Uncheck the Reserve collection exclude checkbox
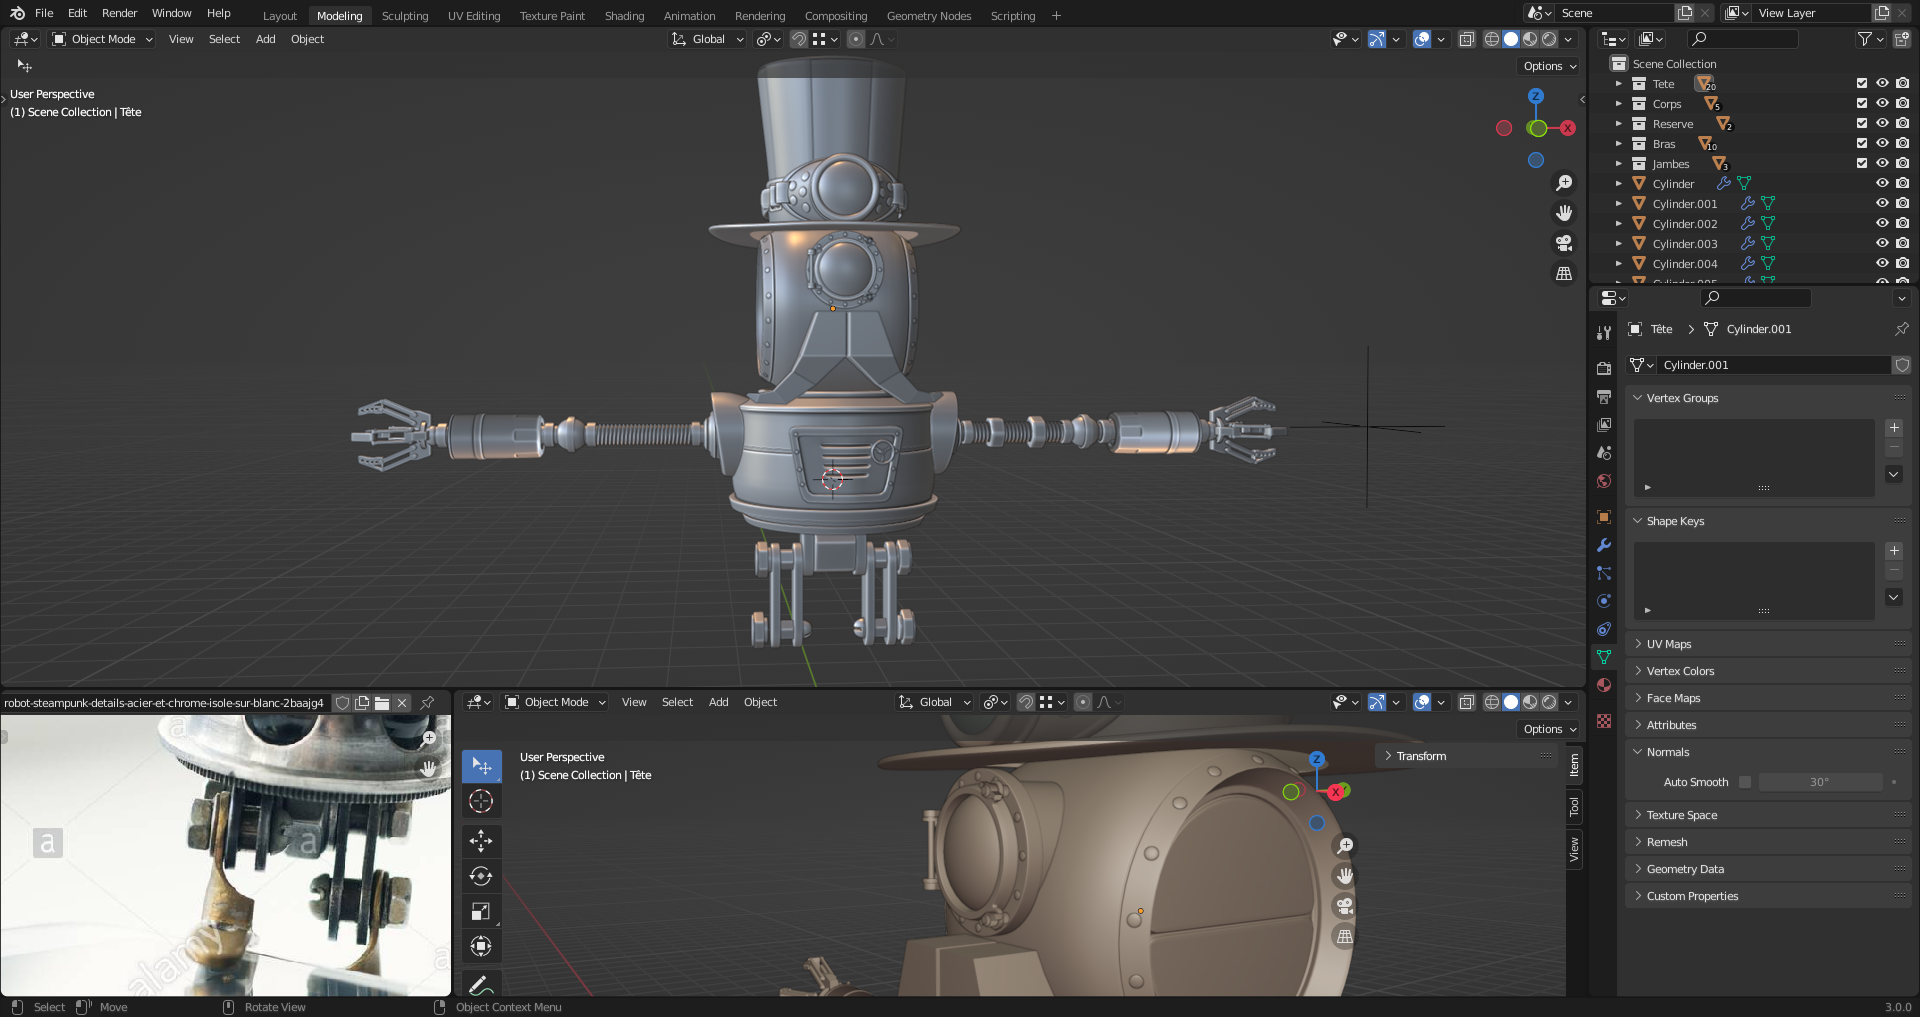The image size is (1920, 1017). [x=1862, y=124]
